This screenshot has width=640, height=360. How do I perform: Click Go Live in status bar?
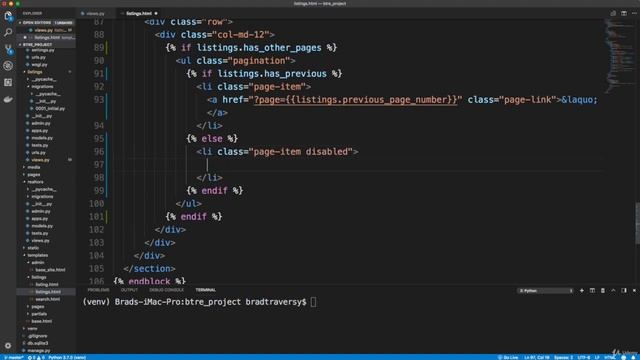click(508, 358)
